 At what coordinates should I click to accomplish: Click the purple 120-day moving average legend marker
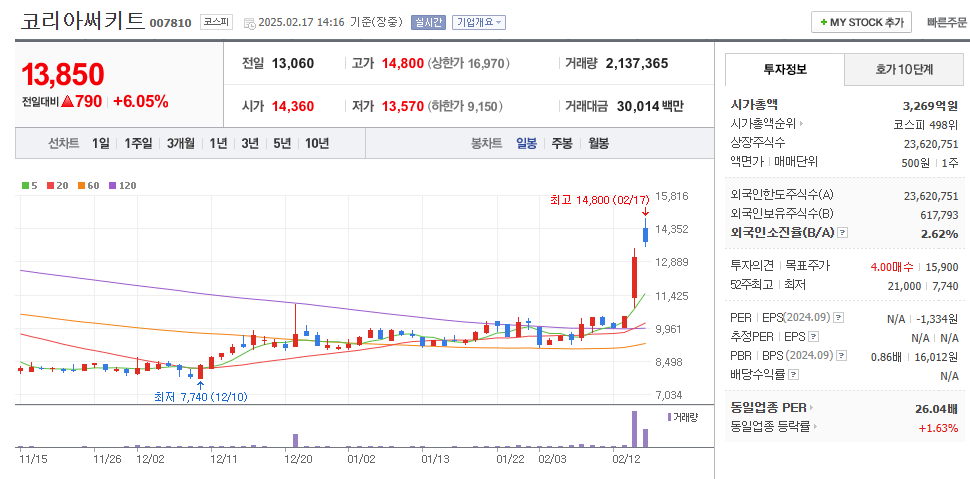click(111, 185)
